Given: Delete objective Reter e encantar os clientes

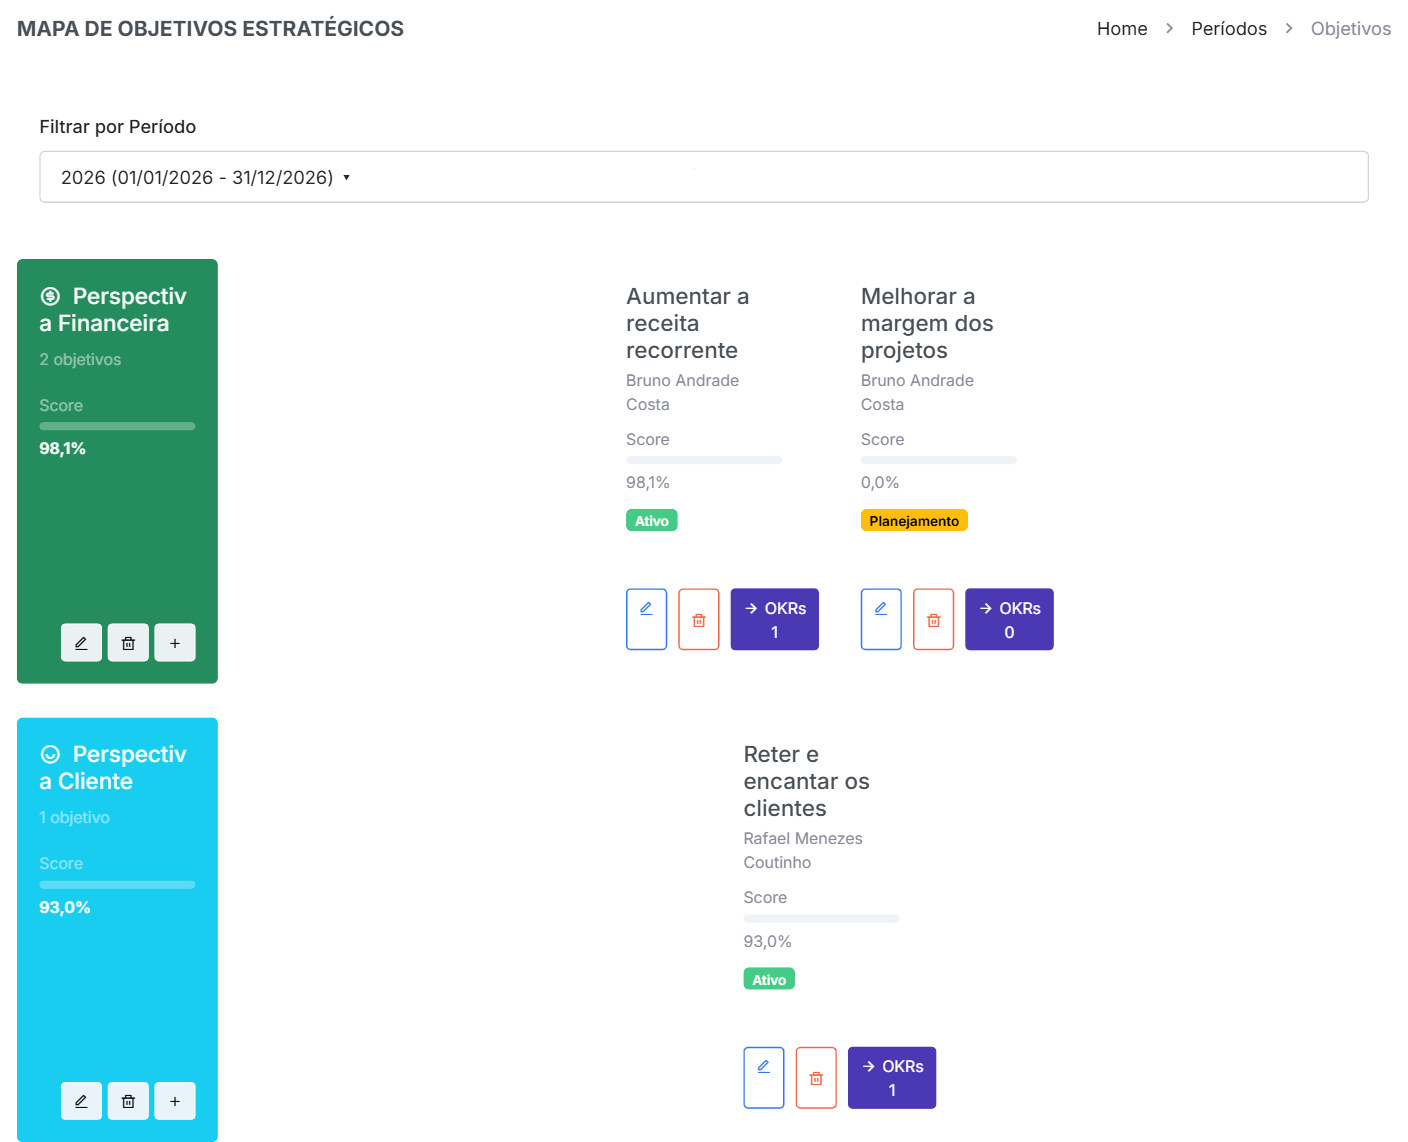Looking at the screenshot, I should tap(816, 1078).
